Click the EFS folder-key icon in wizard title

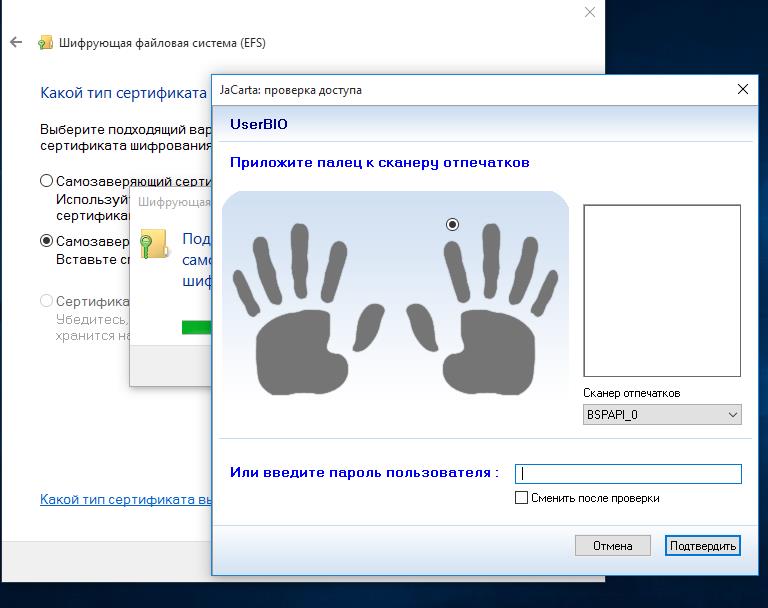coord(45,43)
